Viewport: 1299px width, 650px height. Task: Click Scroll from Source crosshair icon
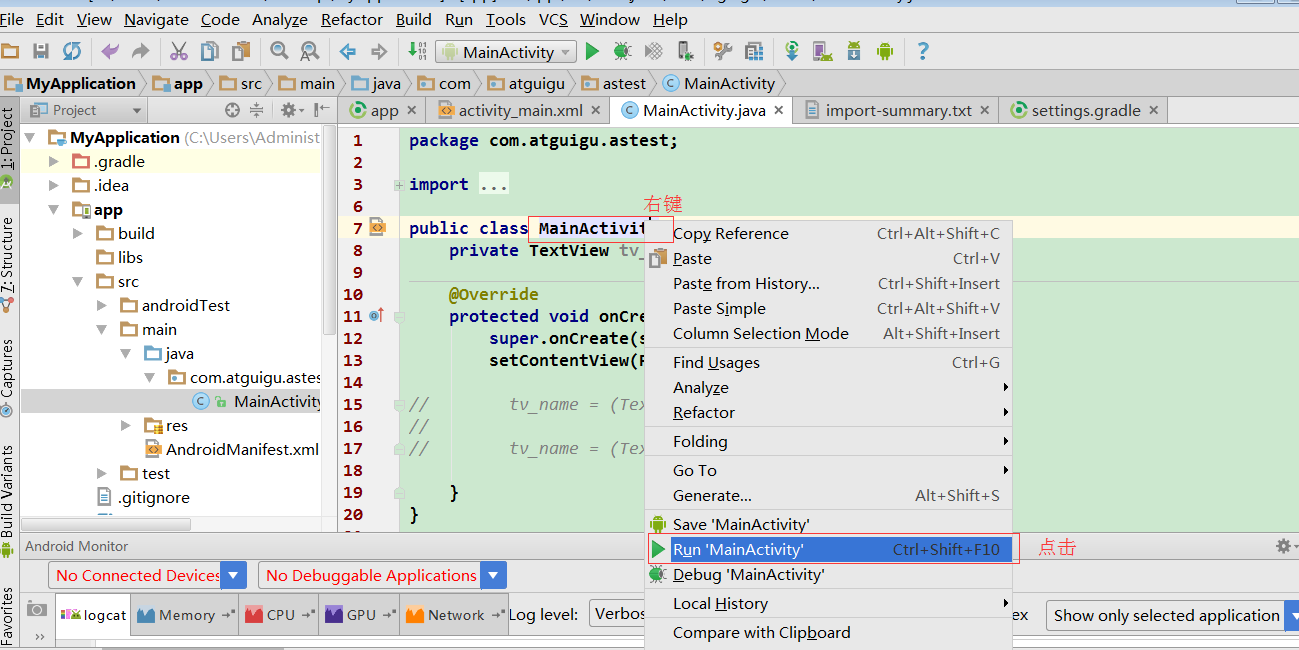point(232,110)
